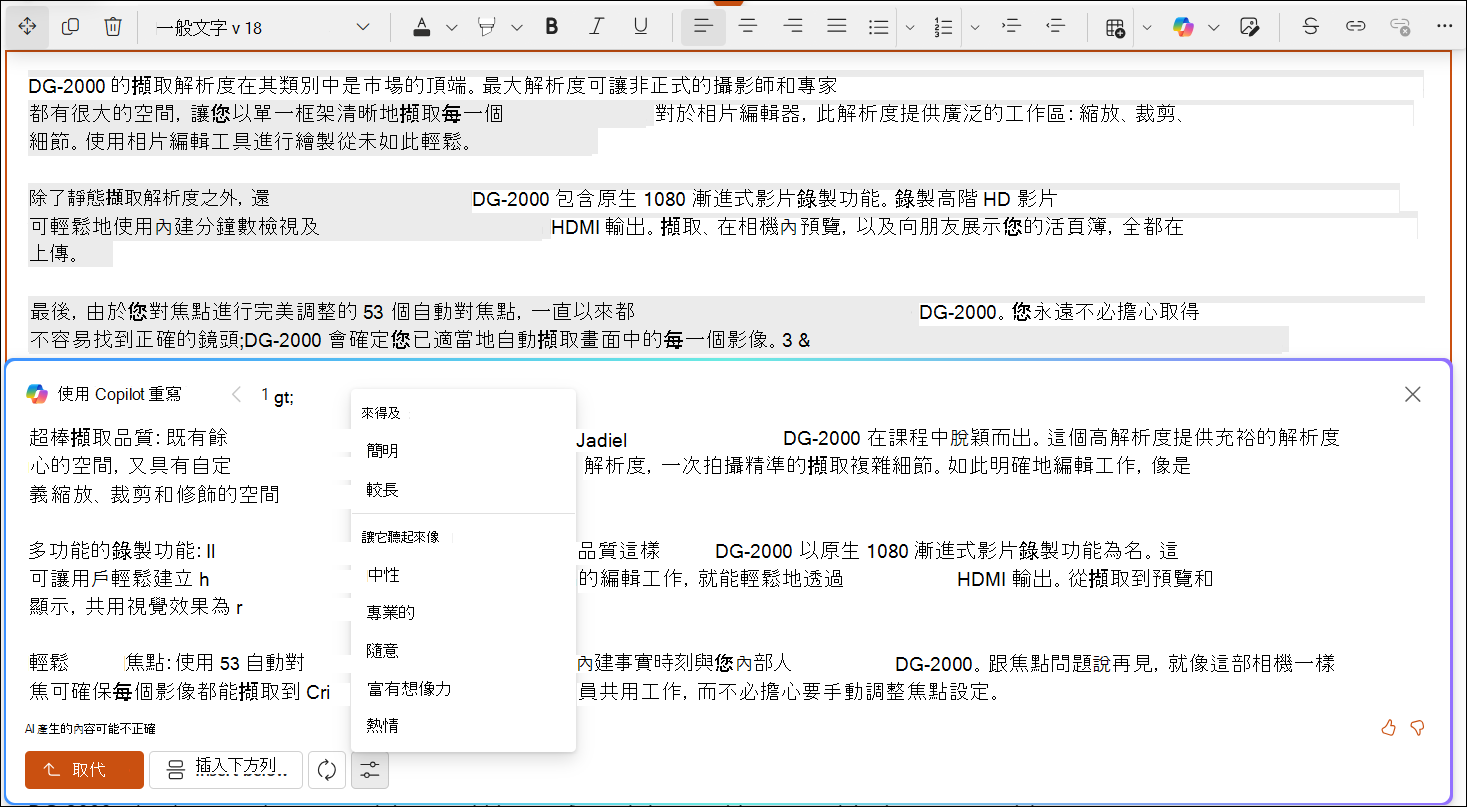Expand Copilot toolbar options arrow
1467x807 pixels.
(1214, 27)
